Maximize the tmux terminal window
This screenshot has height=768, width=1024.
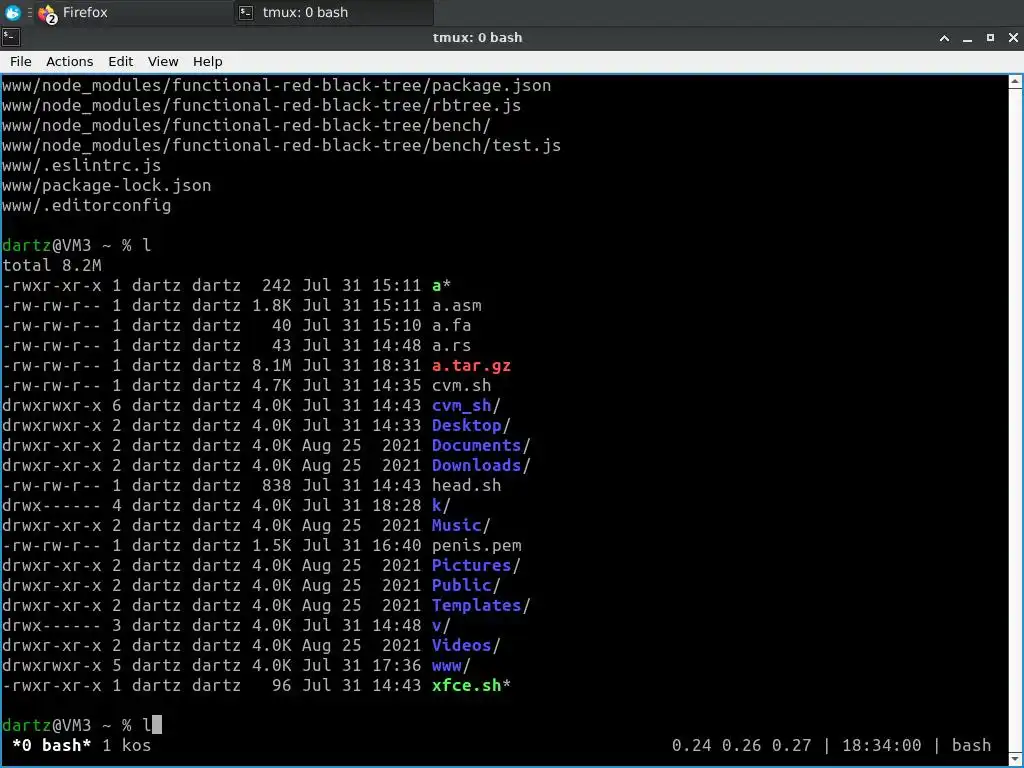[x=990, y=38]
